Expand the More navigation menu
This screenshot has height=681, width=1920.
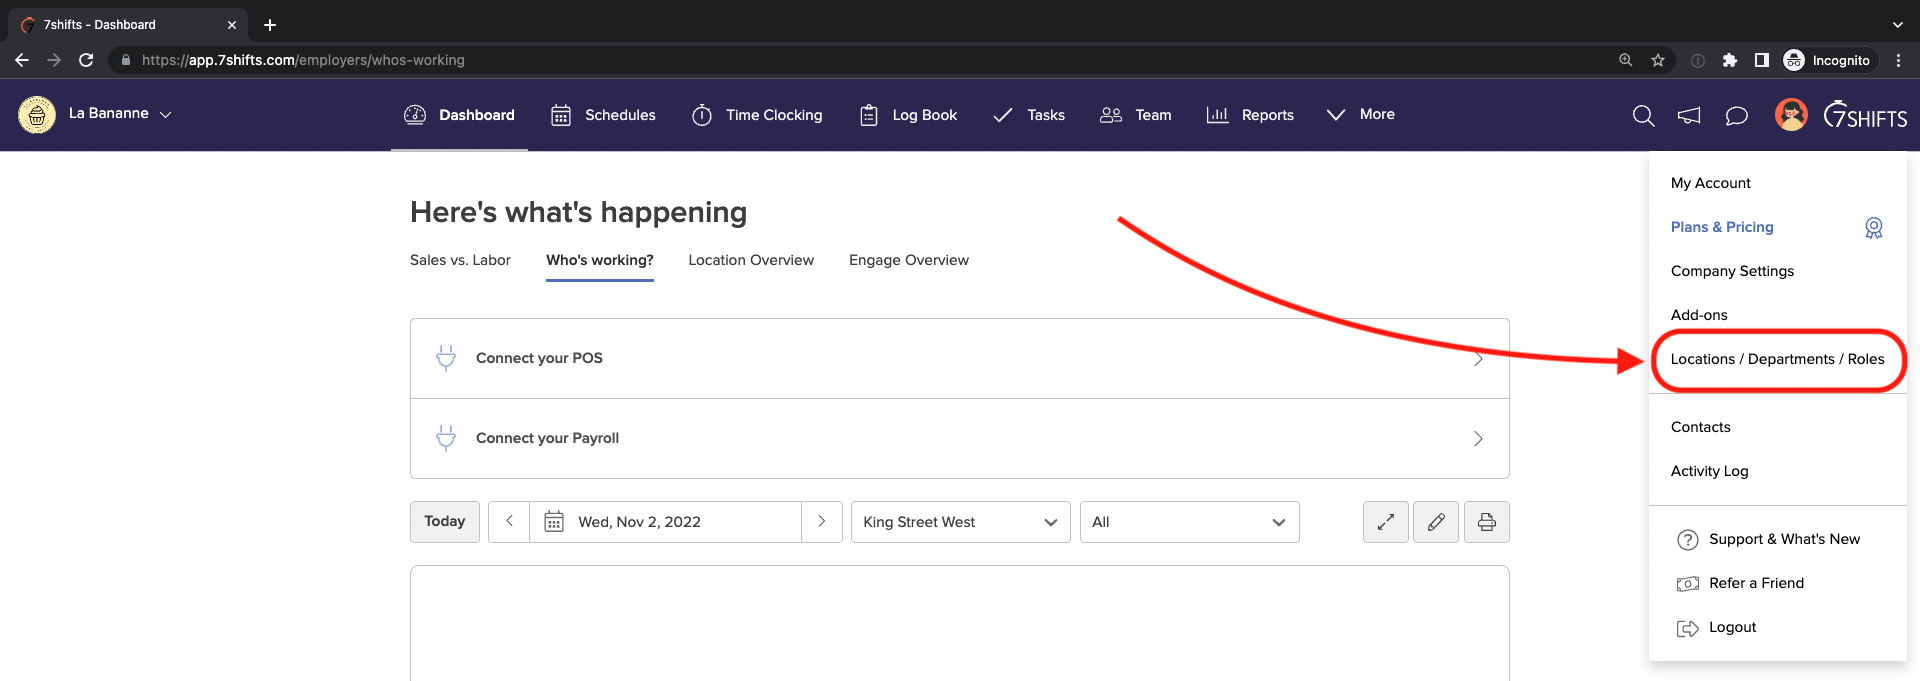pyautogui.click(x=1360, y=115)
